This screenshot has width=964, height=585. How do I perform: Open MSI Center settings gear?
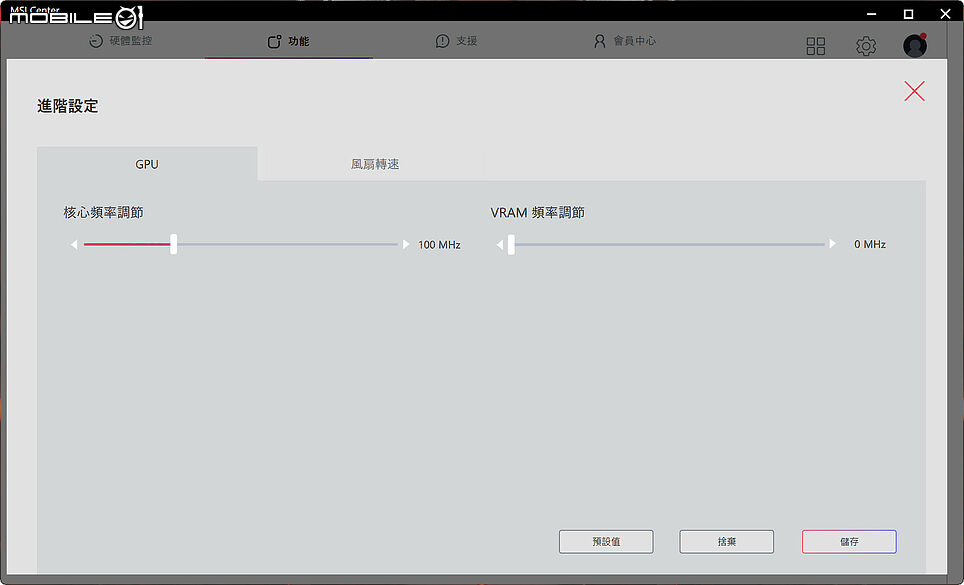tap(866, 46)
